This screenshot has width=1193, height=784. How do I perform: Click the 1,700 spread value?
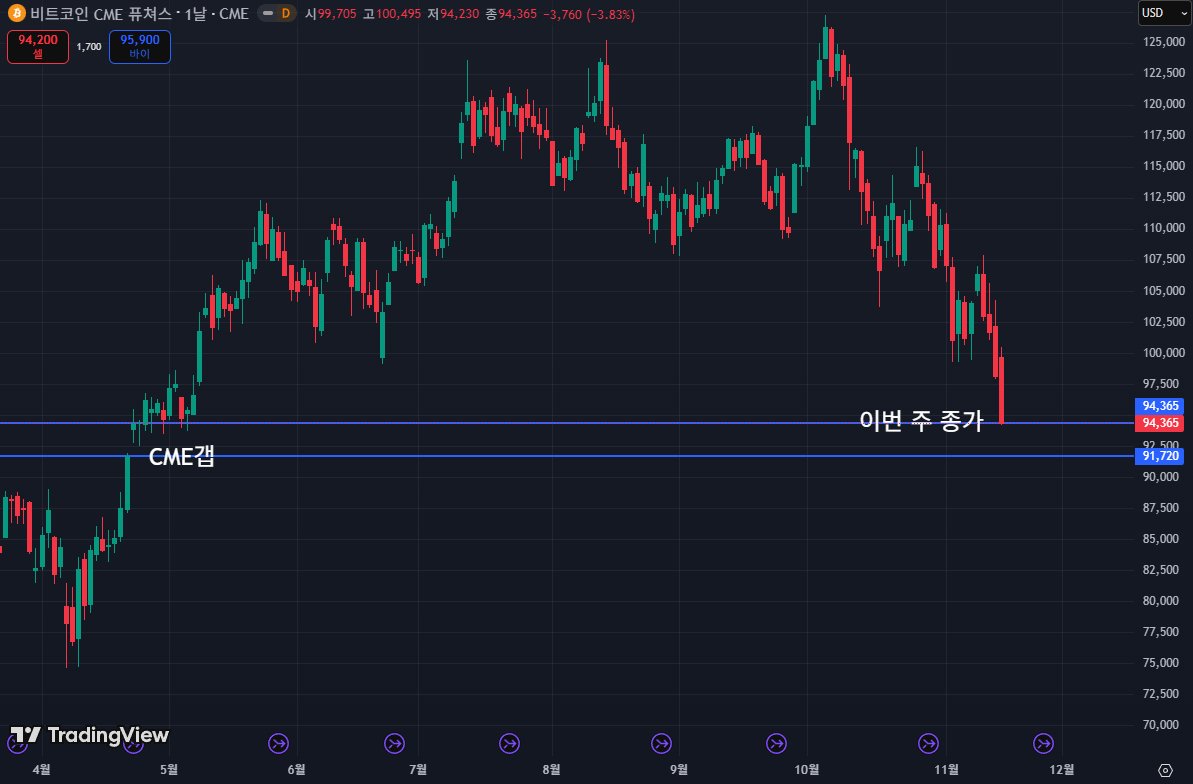89,47
